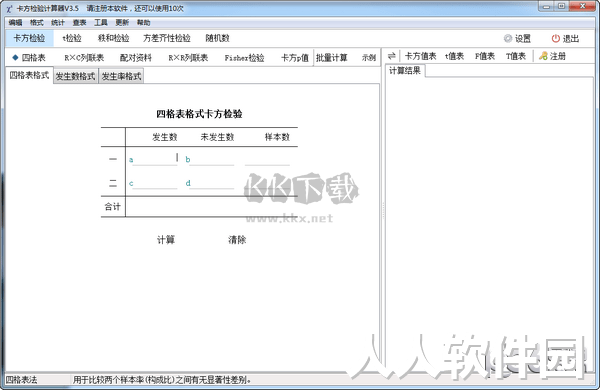The height and width of the screenshot is (390, 600).
Task: Click the 四格表格式卡方检验 heading
Action: point(199,114)
